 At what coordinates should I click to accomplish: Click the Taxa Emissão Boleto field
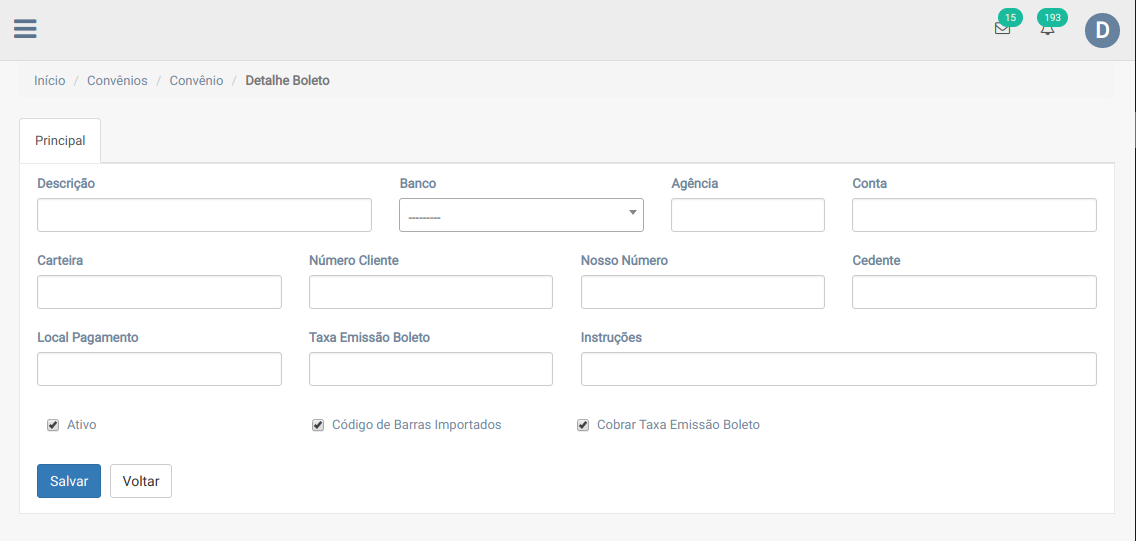pyautogui.click(x=430, y=369)
